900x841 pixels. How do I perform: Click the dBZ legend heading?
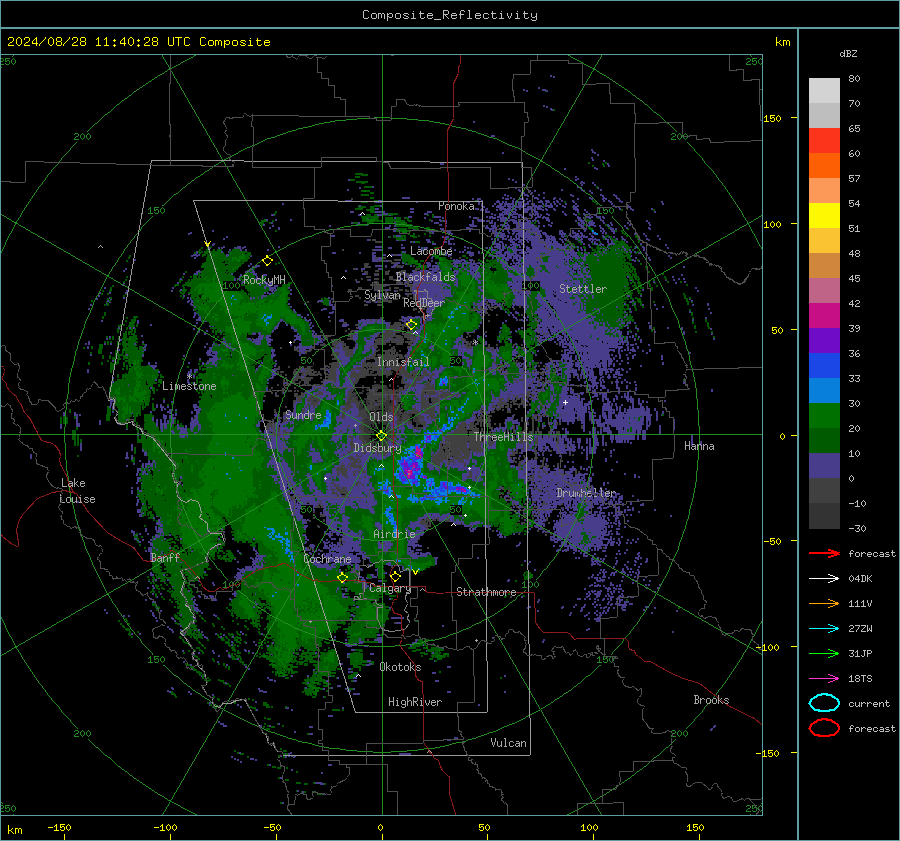848,54
